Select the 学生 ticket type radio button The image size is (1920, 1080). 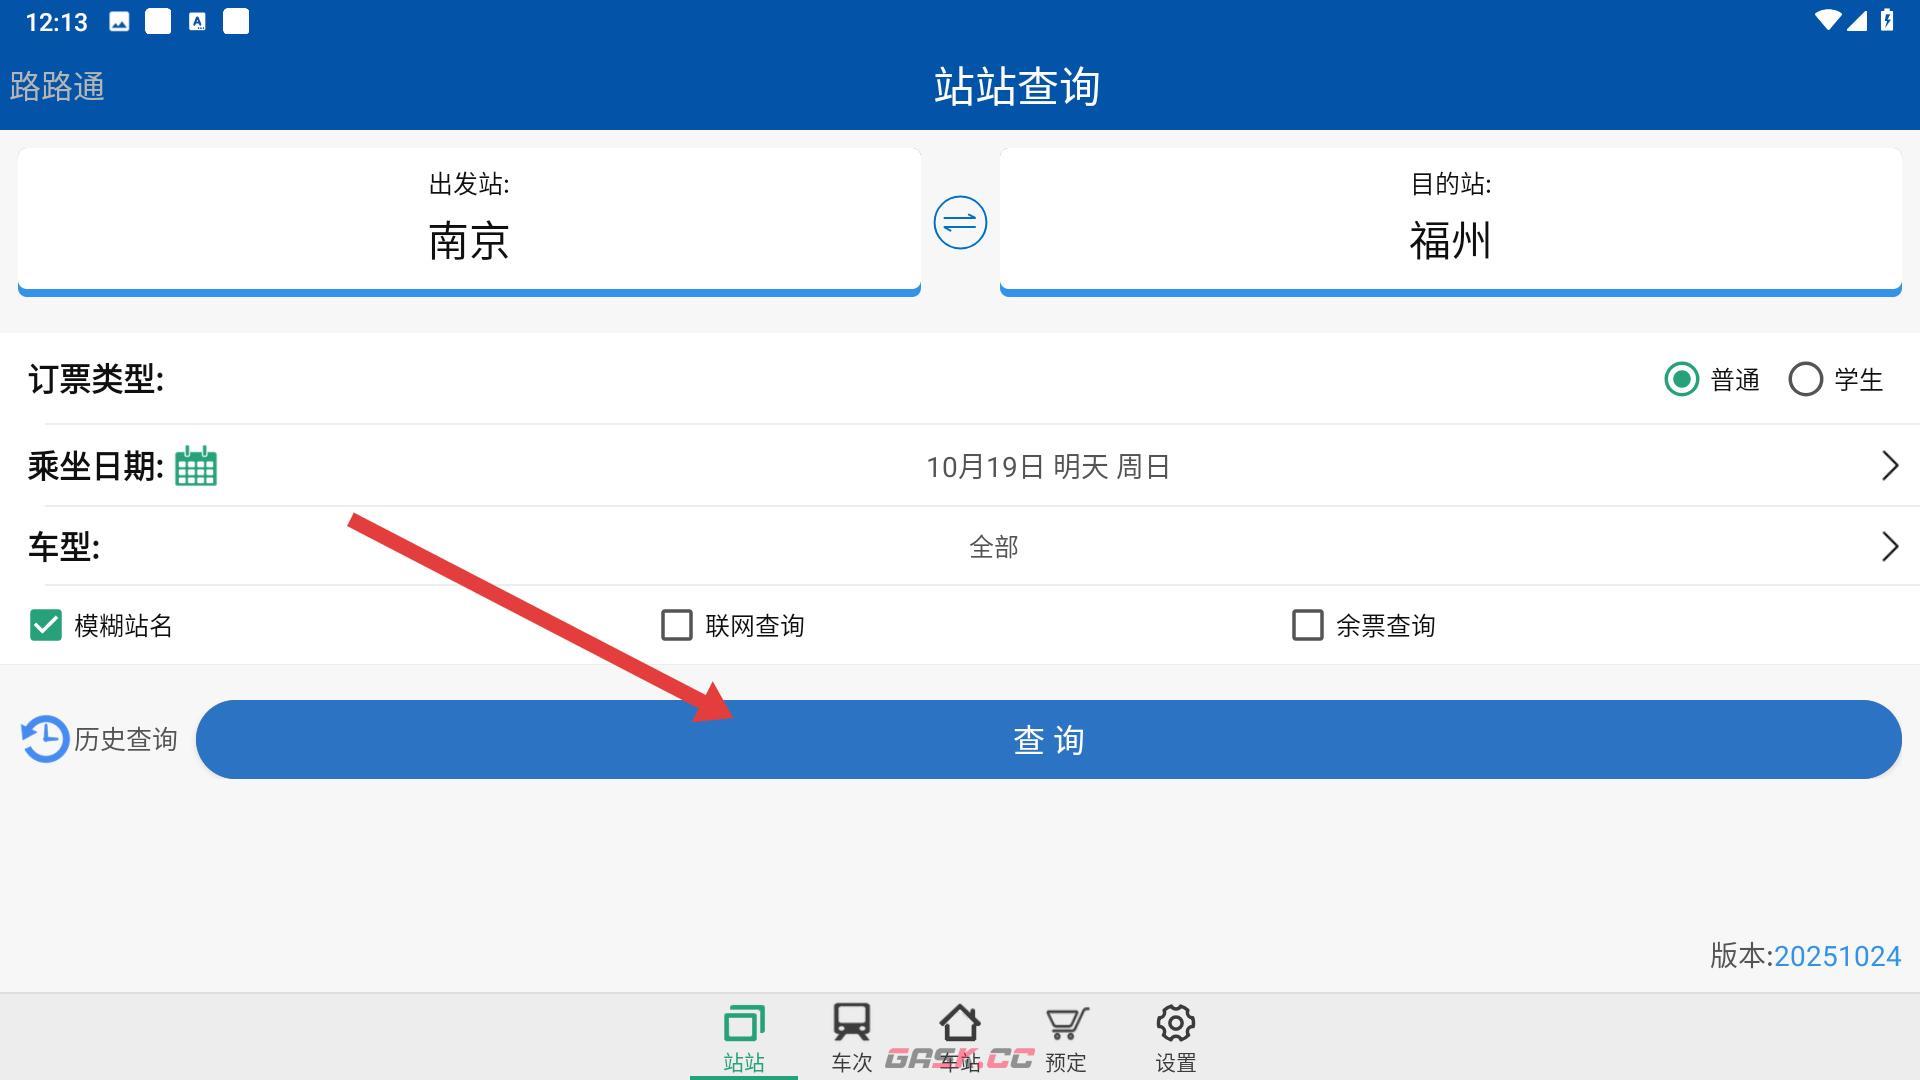[x=1805, y=380]
